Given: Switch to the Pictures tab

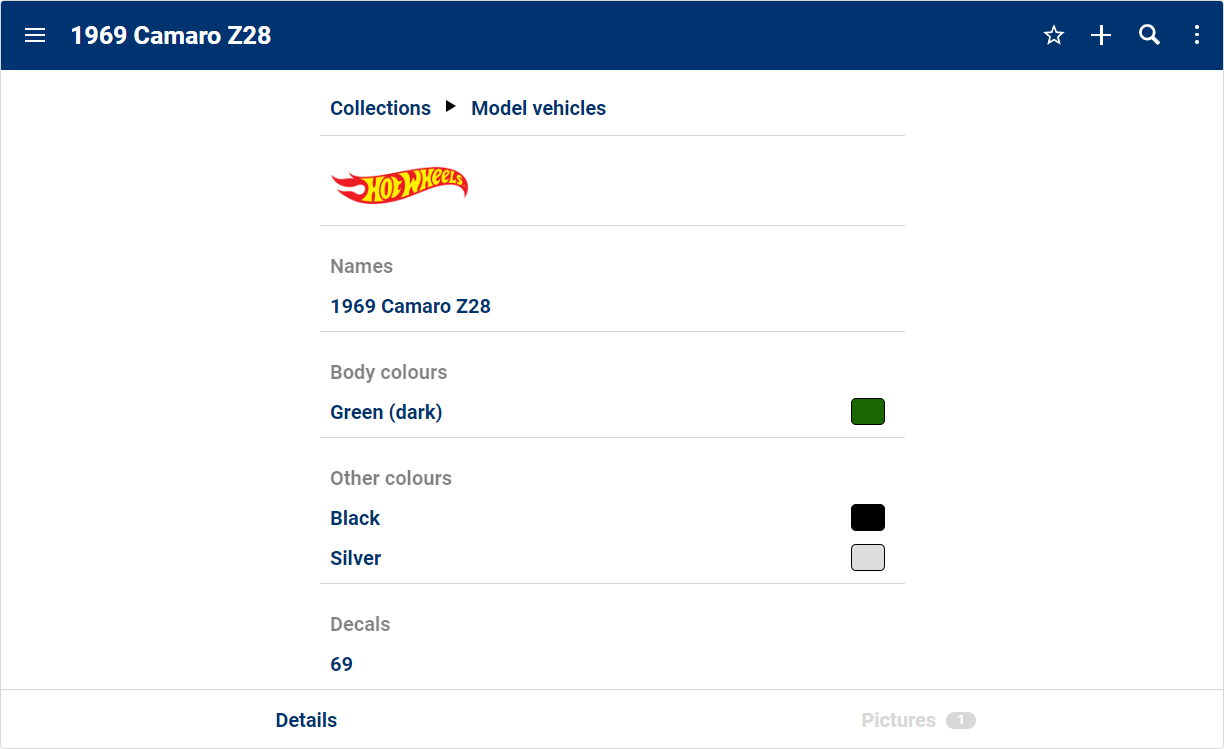Looking at the screenshot, I should click(898, 720).
